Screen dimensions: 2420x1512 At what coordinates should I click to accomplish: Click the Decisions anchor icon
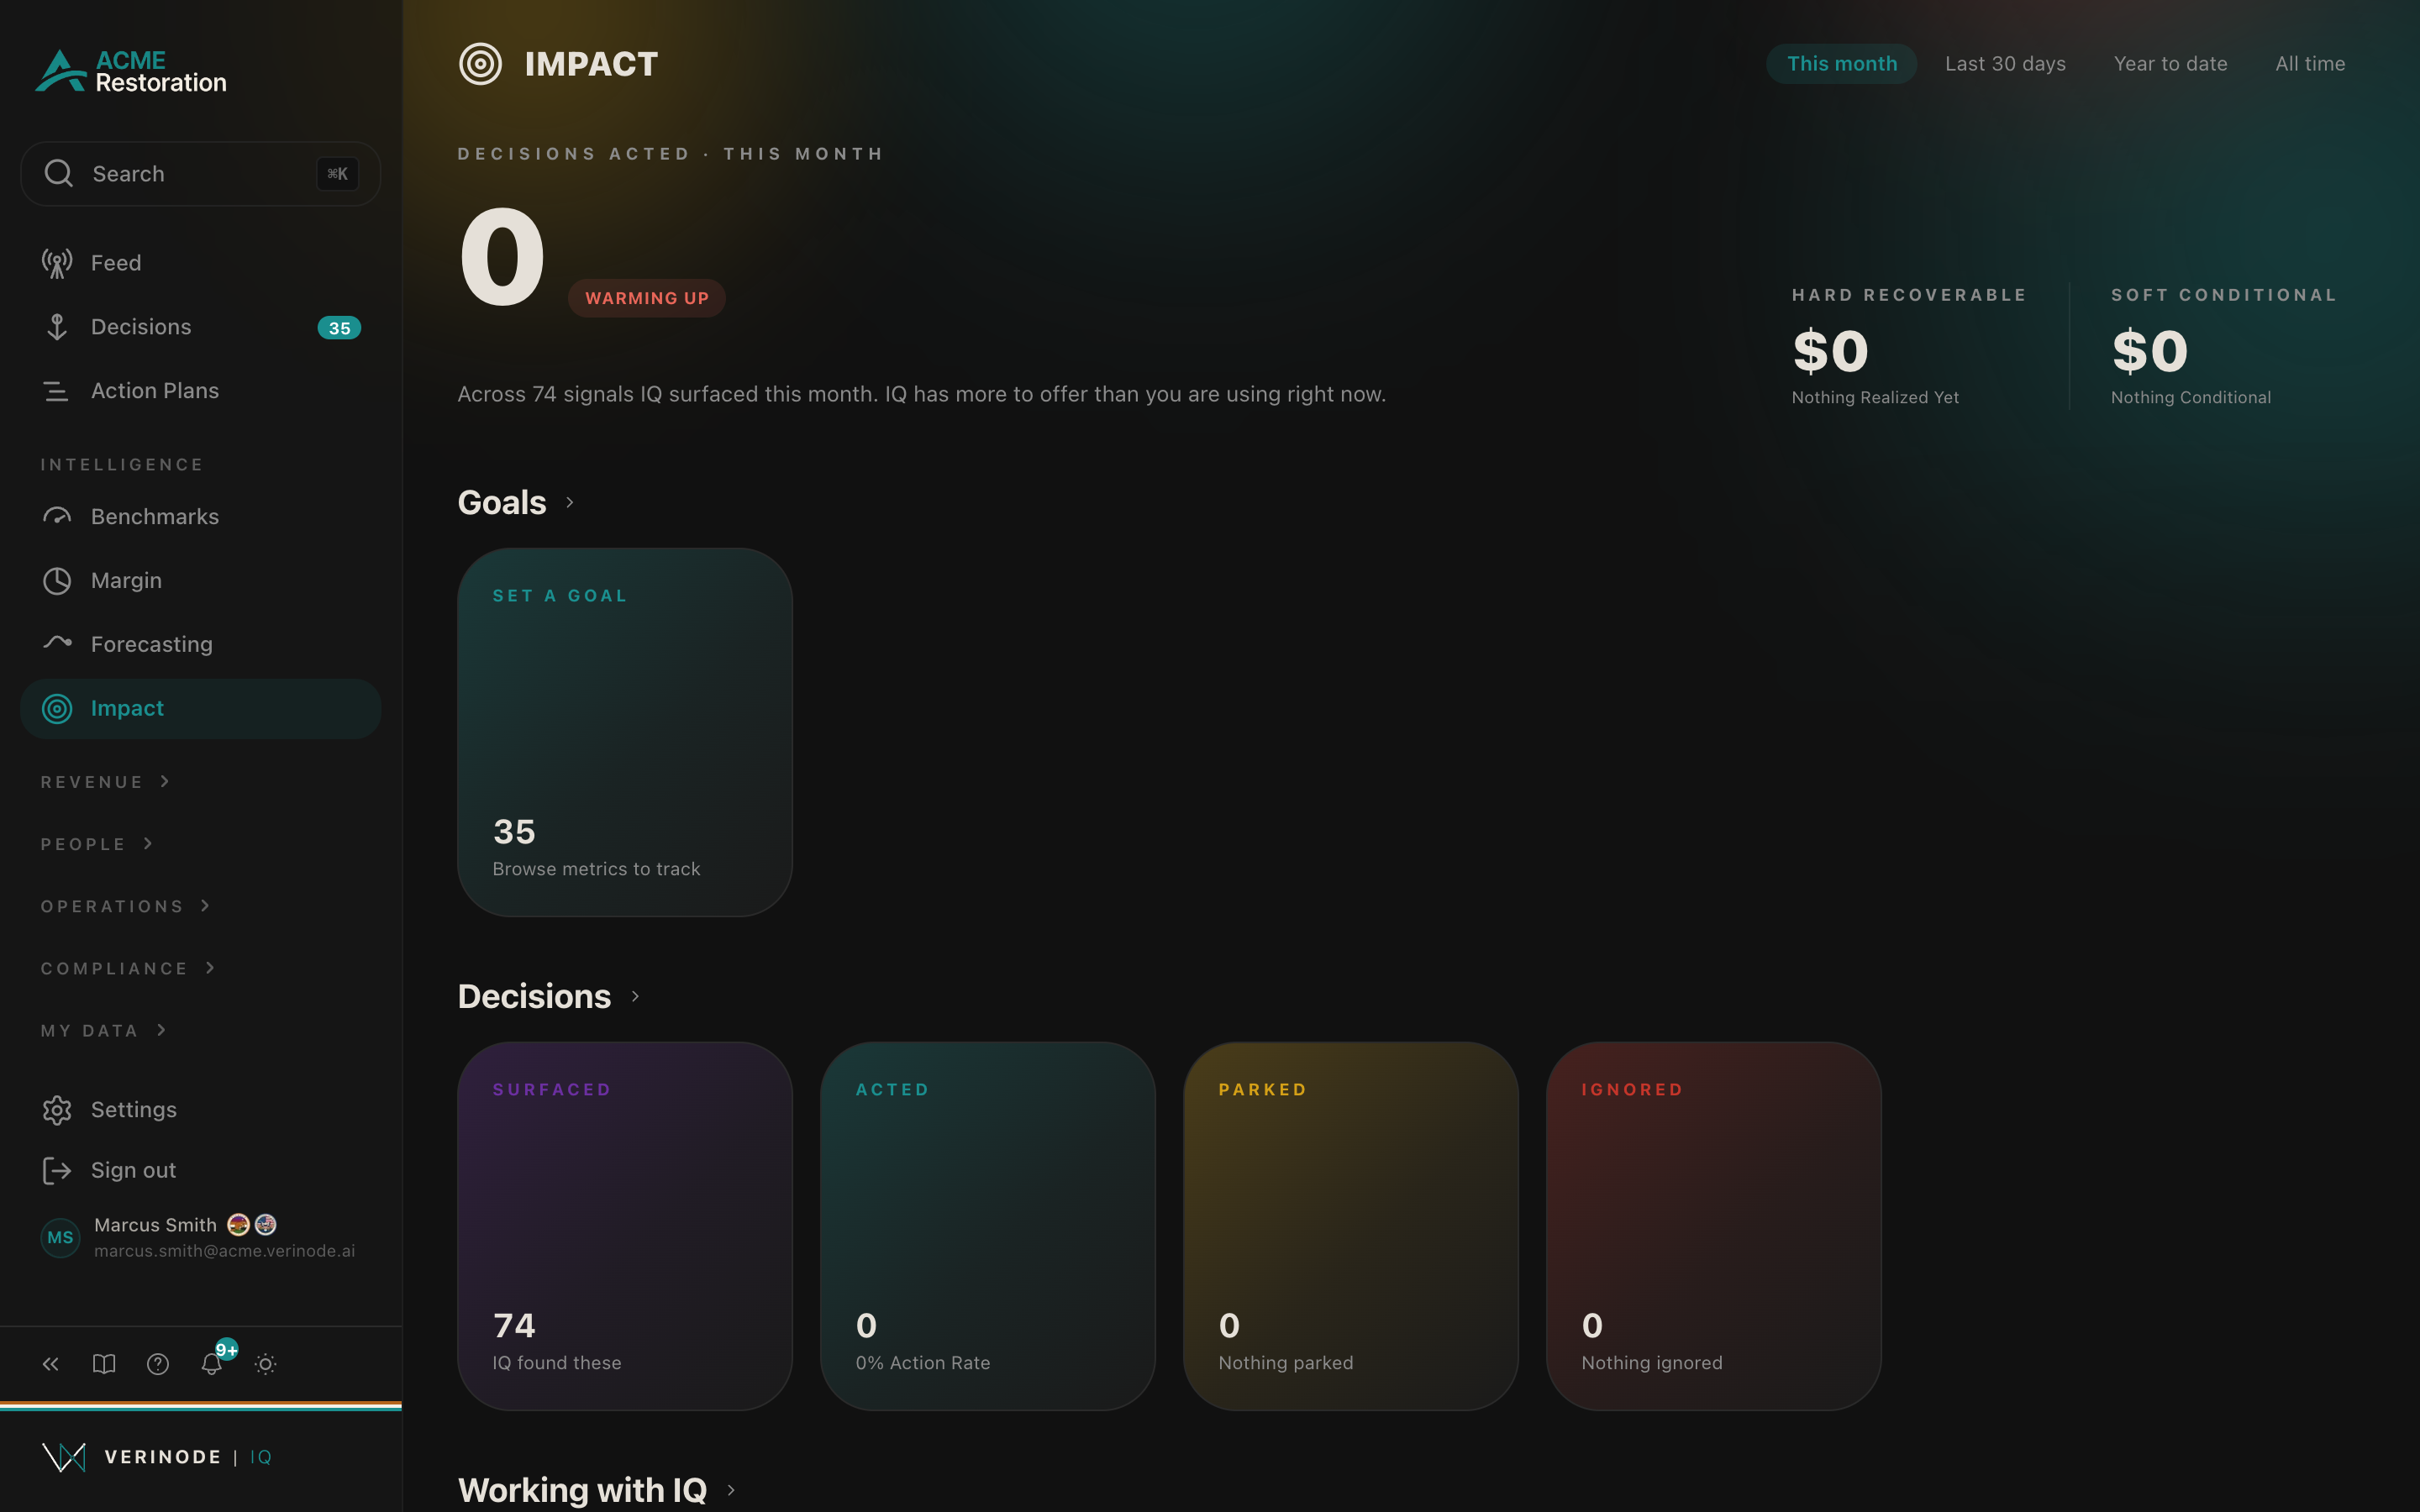coord(57,327)
